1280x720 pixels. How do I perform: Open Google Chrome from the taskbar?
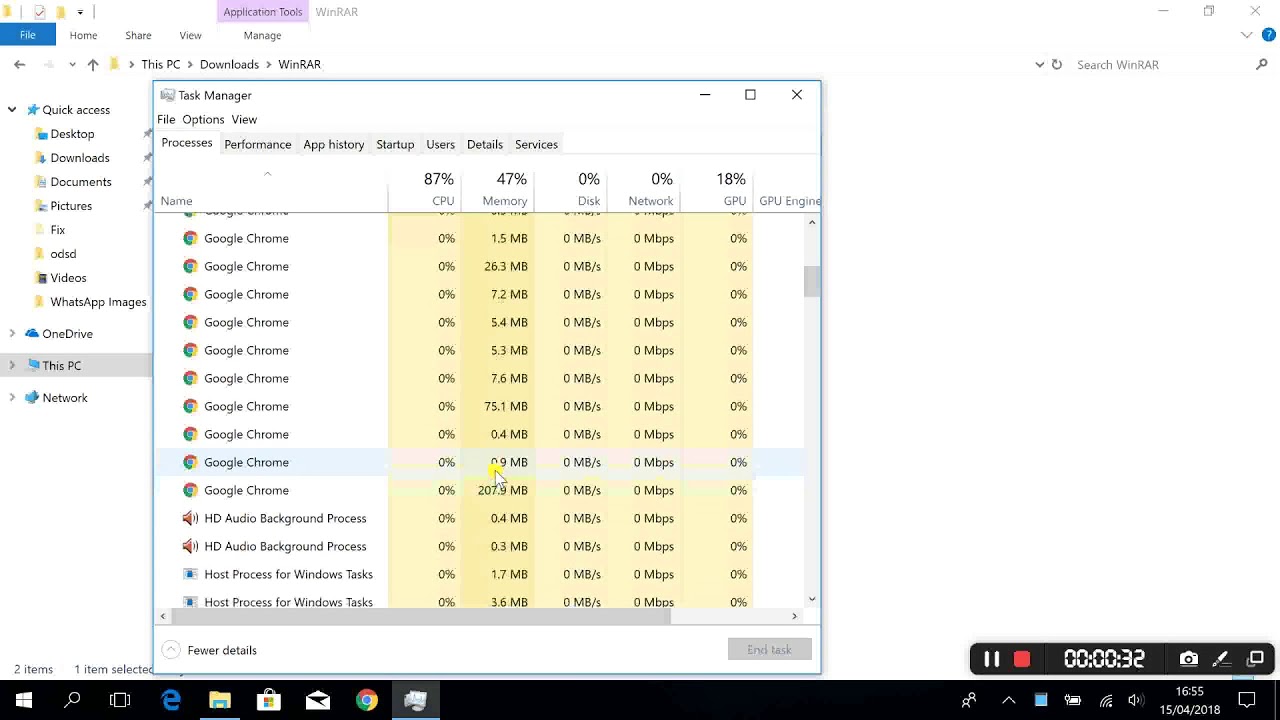coord(367,700)
